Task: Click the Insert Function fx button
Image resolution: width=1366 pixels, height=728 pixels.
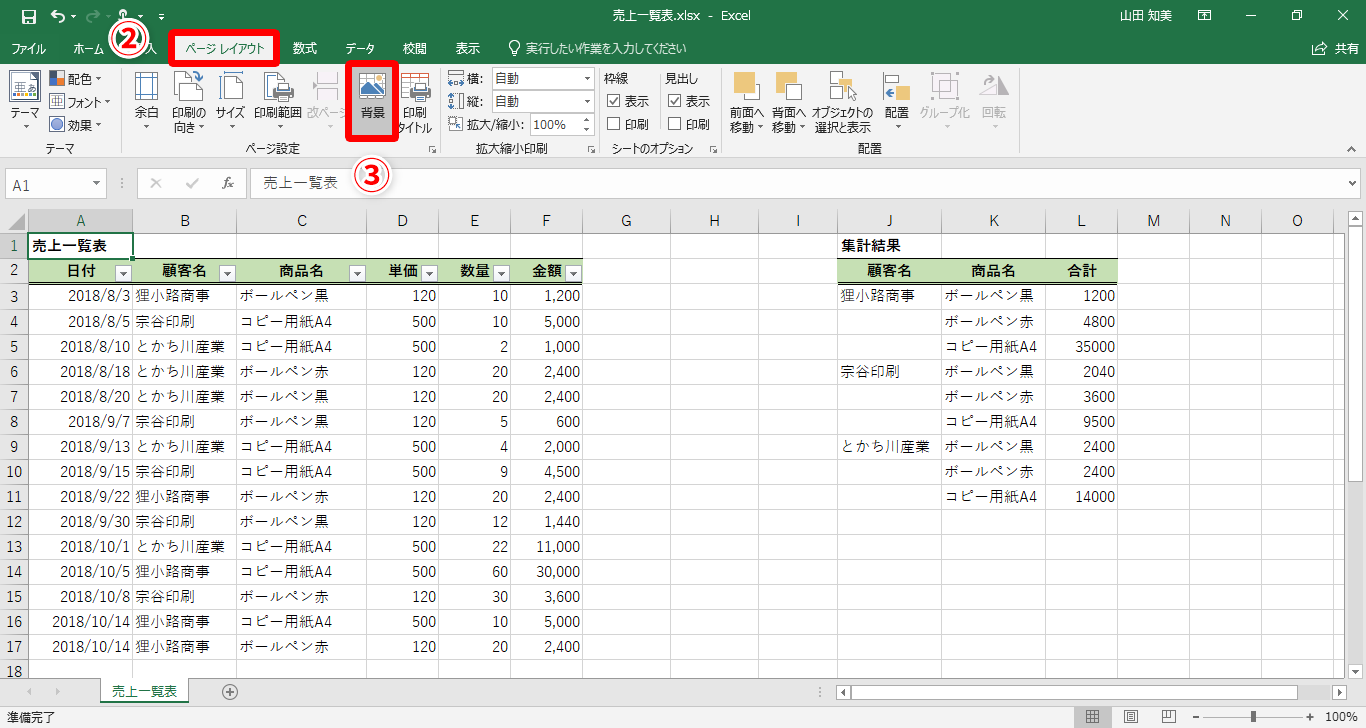Action: pyautogui.click(x=228, y=183)
